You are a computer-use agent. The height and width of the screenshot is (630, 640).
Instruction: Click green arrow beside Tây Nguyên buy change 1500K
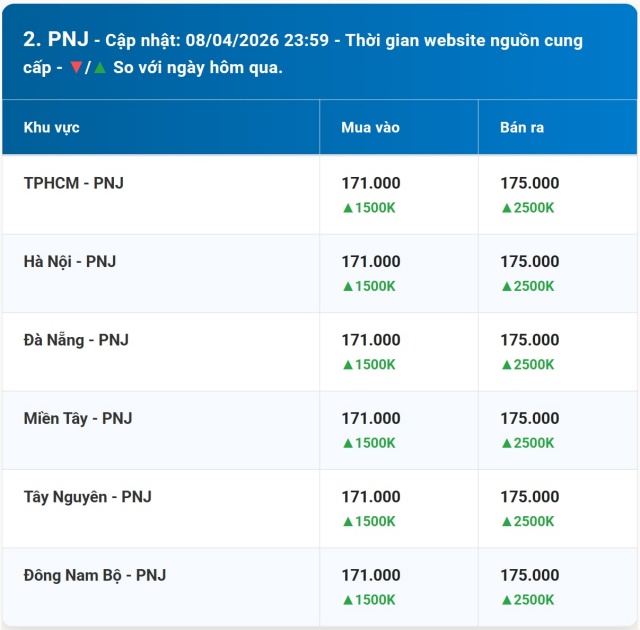348,522
